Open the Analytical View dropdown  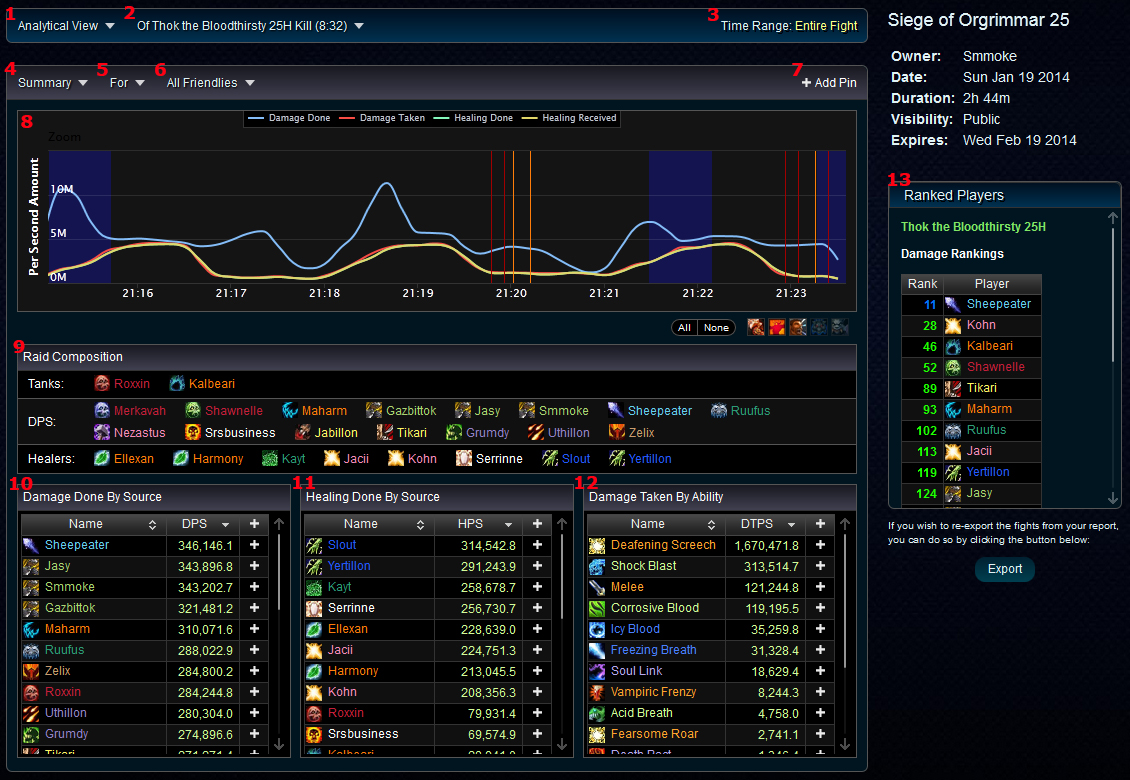tap(66, 26)
